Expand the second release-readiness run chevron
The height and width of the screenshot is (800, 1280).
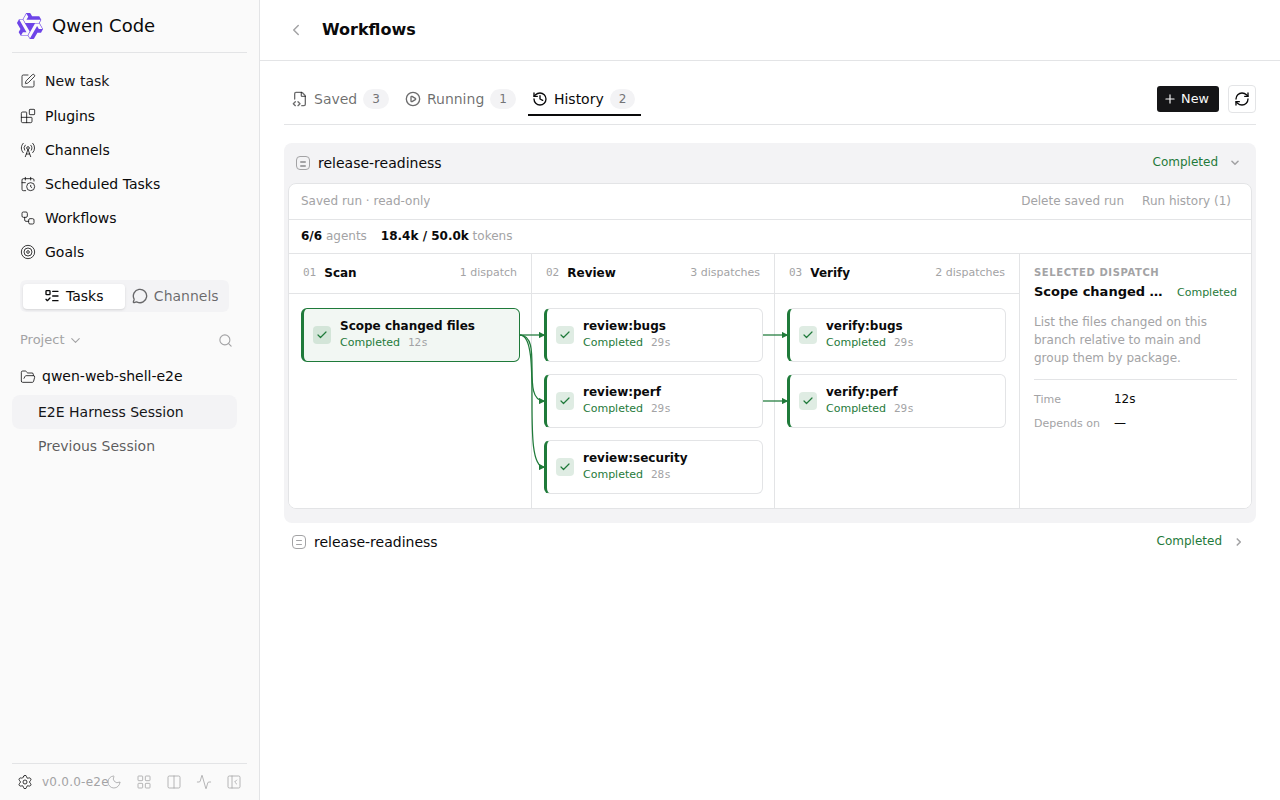tap(1239, 542)
